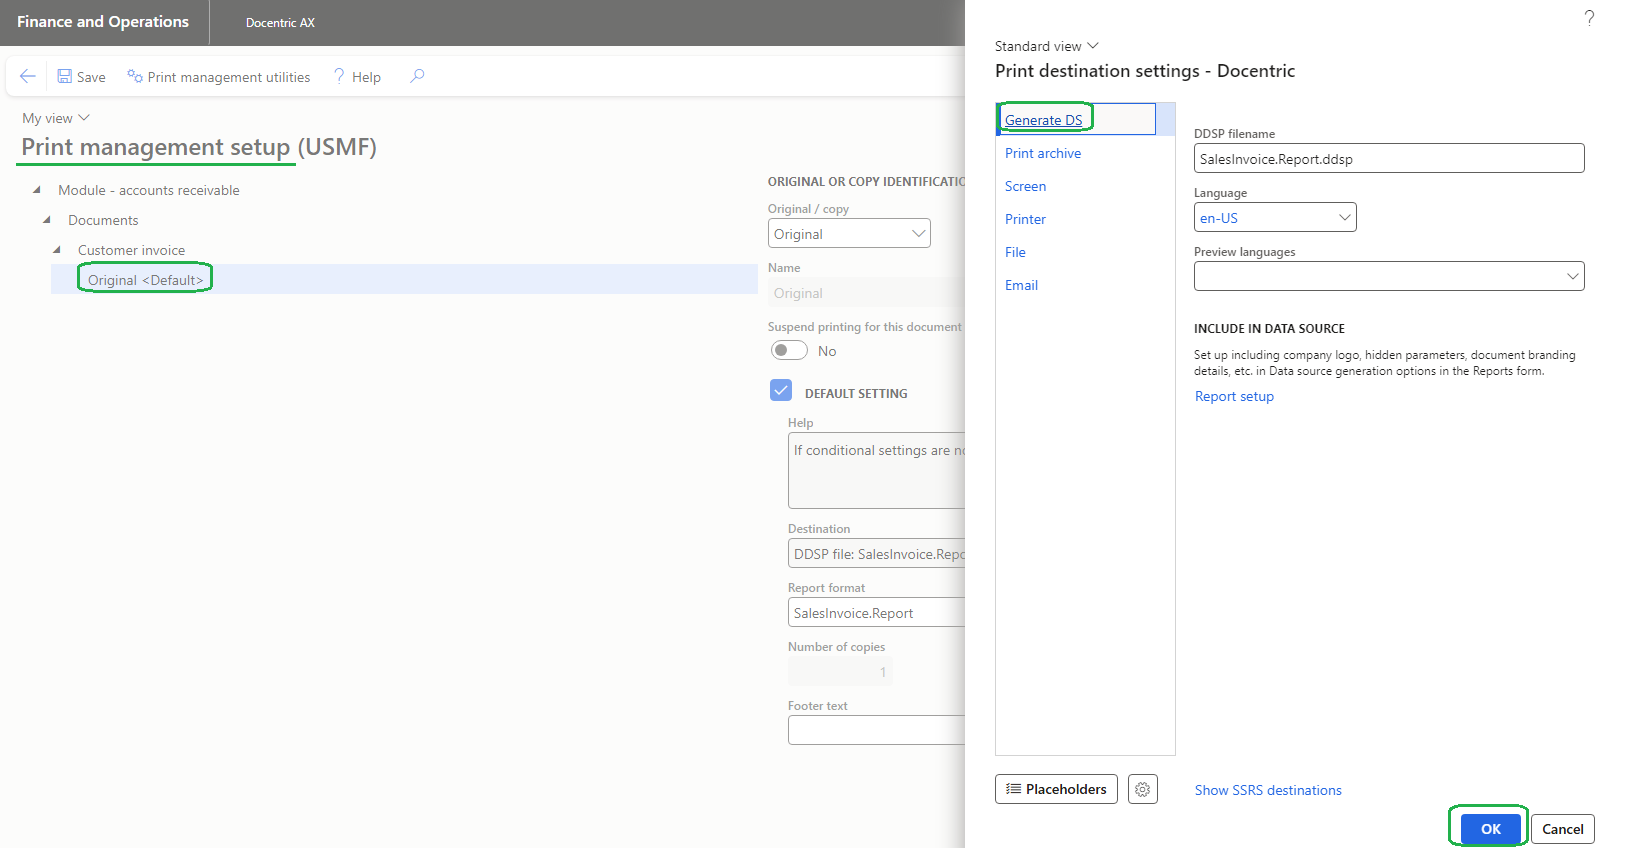Click the back arrow icon
1642x848 pixels.
pos(28,76)
